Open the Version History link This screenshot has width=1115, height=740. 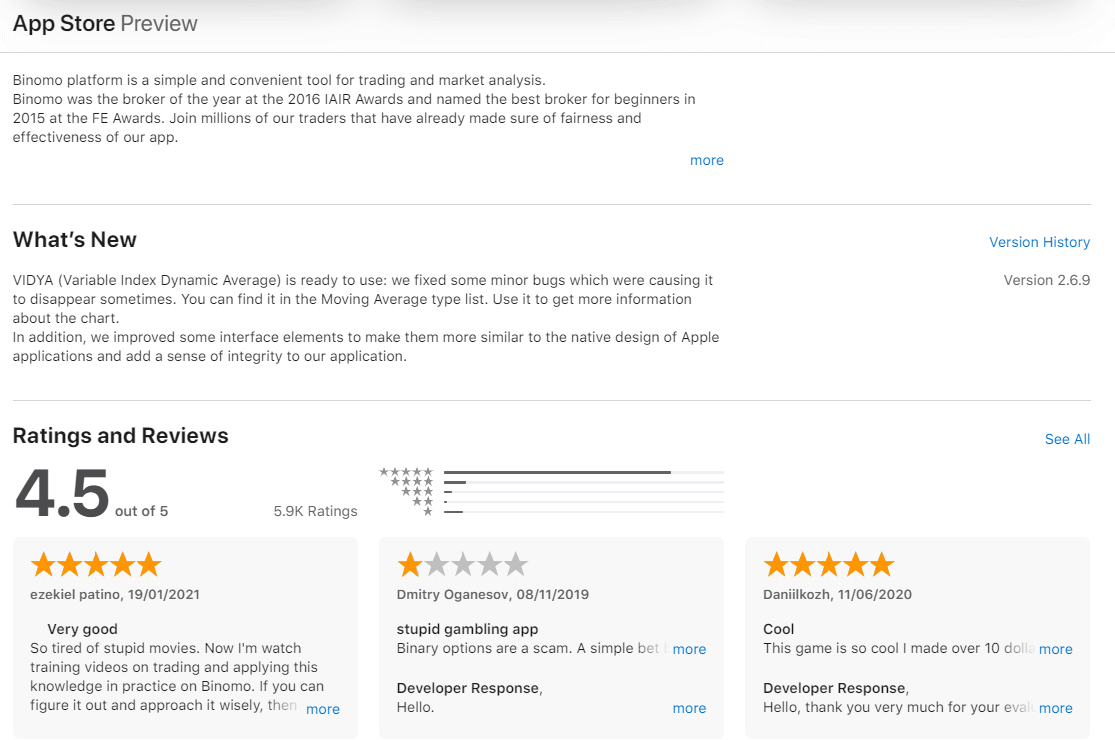click(1039, 242)
